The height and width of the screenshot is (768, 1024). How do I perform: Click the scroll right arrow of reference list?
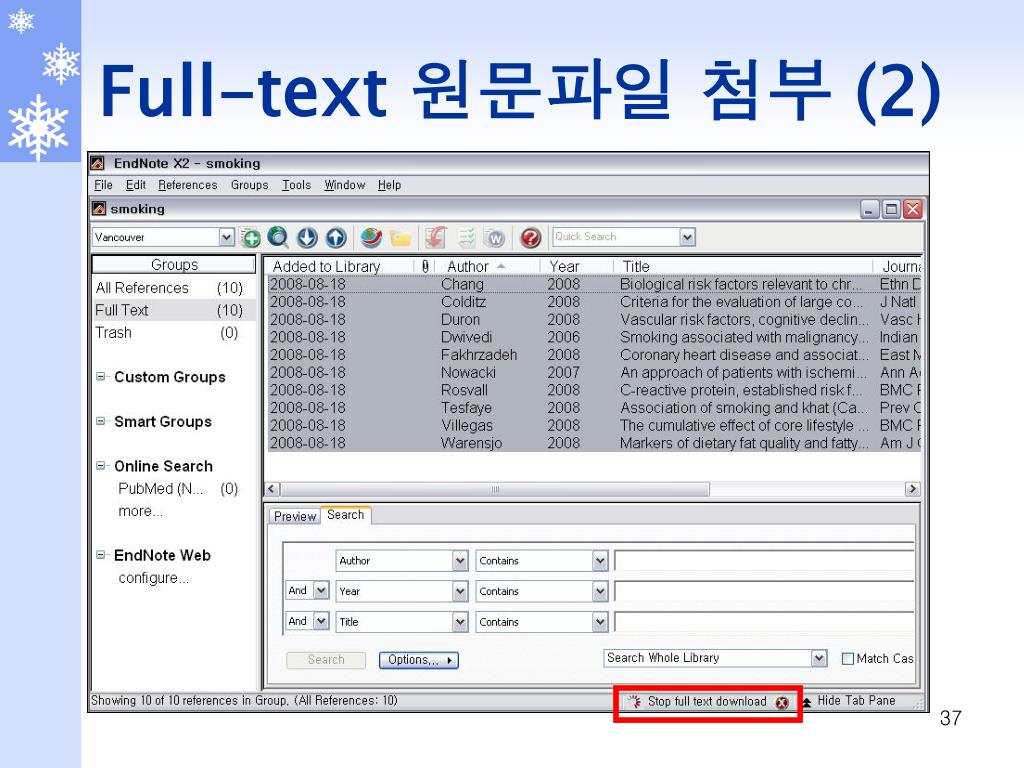[912, 489]
